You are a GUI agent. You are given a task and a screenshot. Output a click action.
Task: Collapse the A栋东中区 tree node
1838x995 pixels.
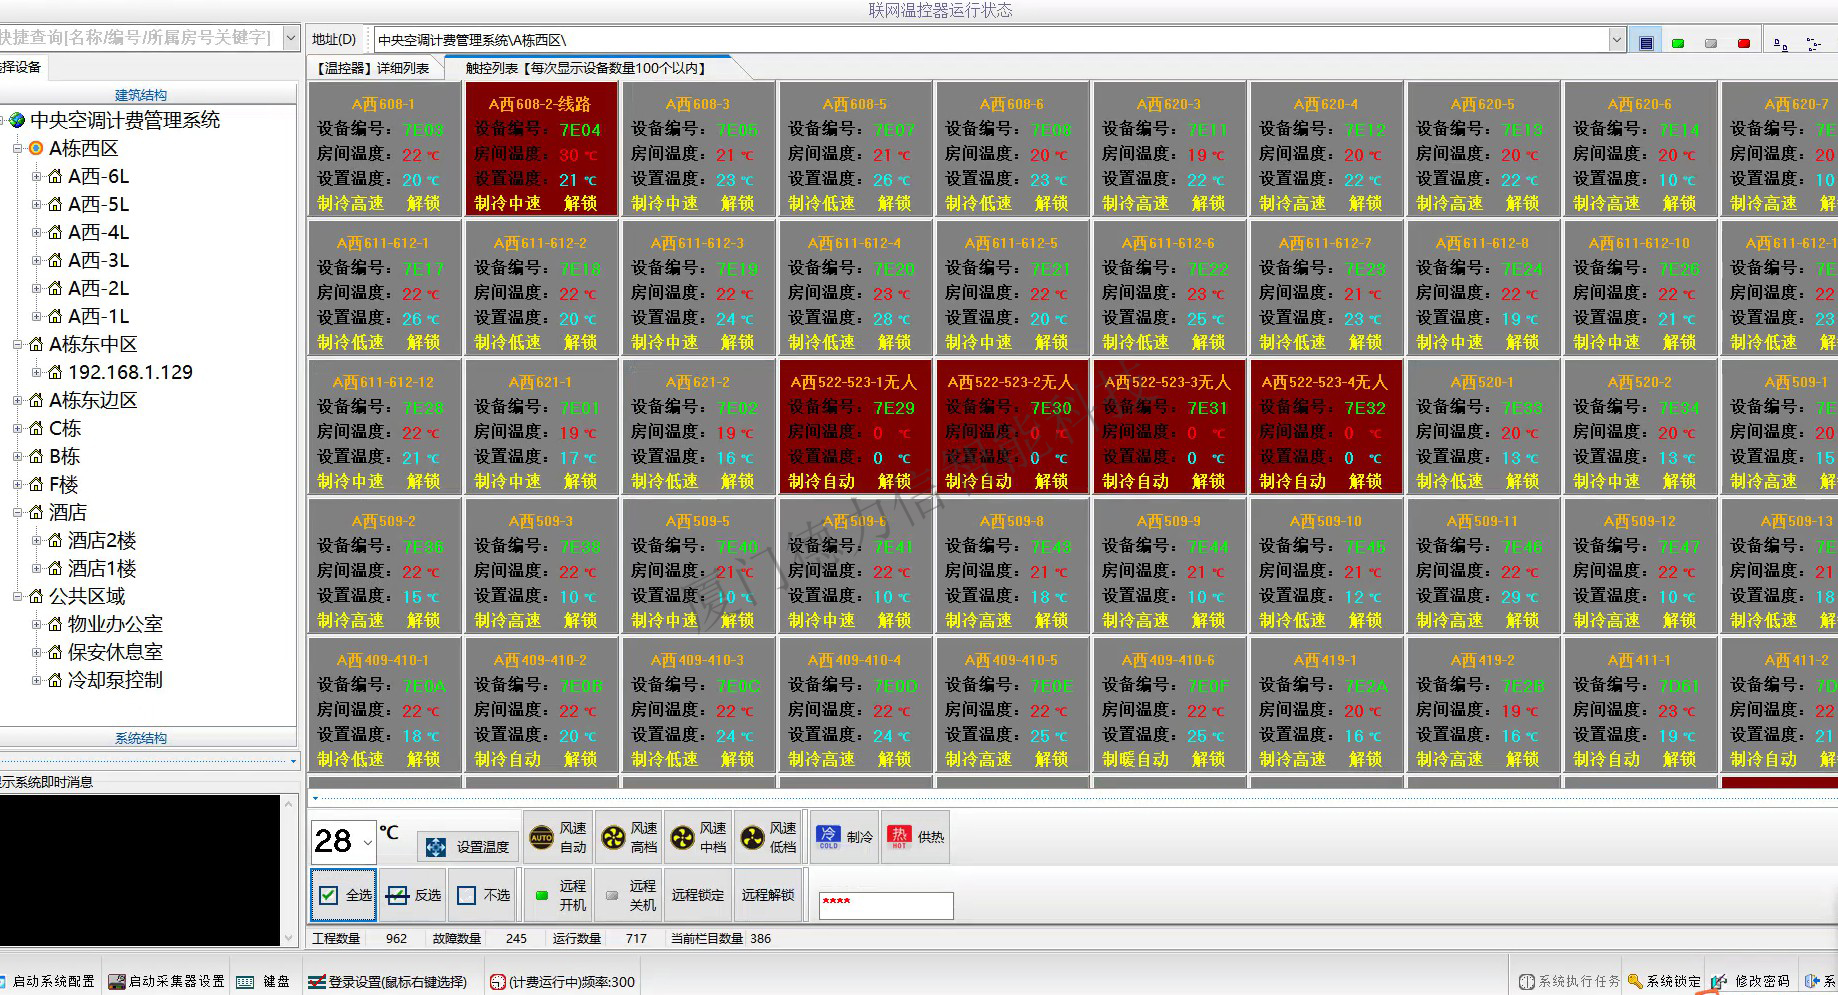17,344
